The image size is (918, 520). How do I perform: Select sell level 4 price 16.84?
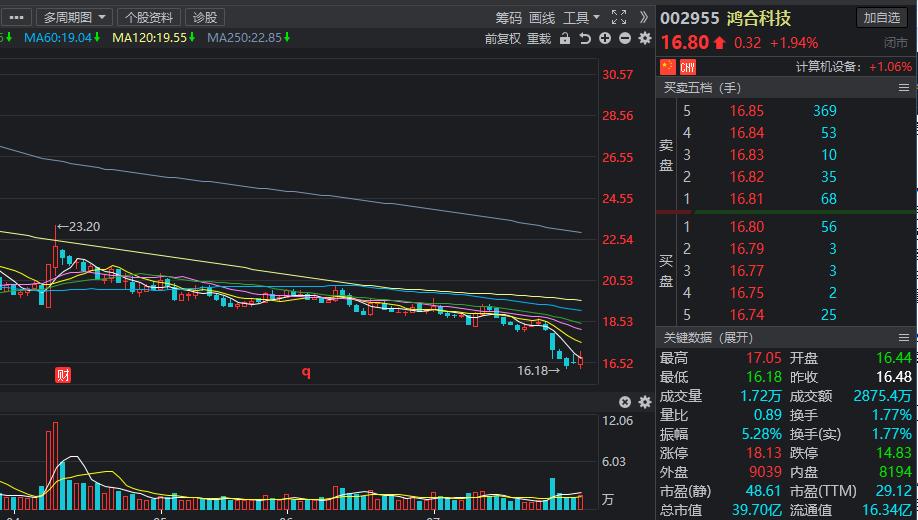click(746, 133)
